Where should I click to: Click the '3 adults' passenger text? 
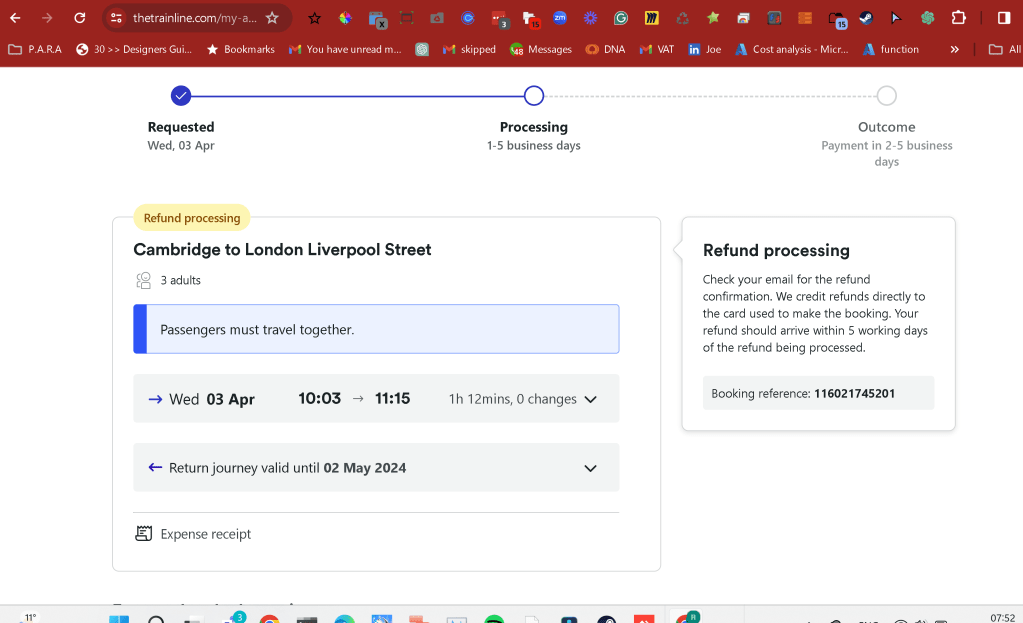point(181,280)
